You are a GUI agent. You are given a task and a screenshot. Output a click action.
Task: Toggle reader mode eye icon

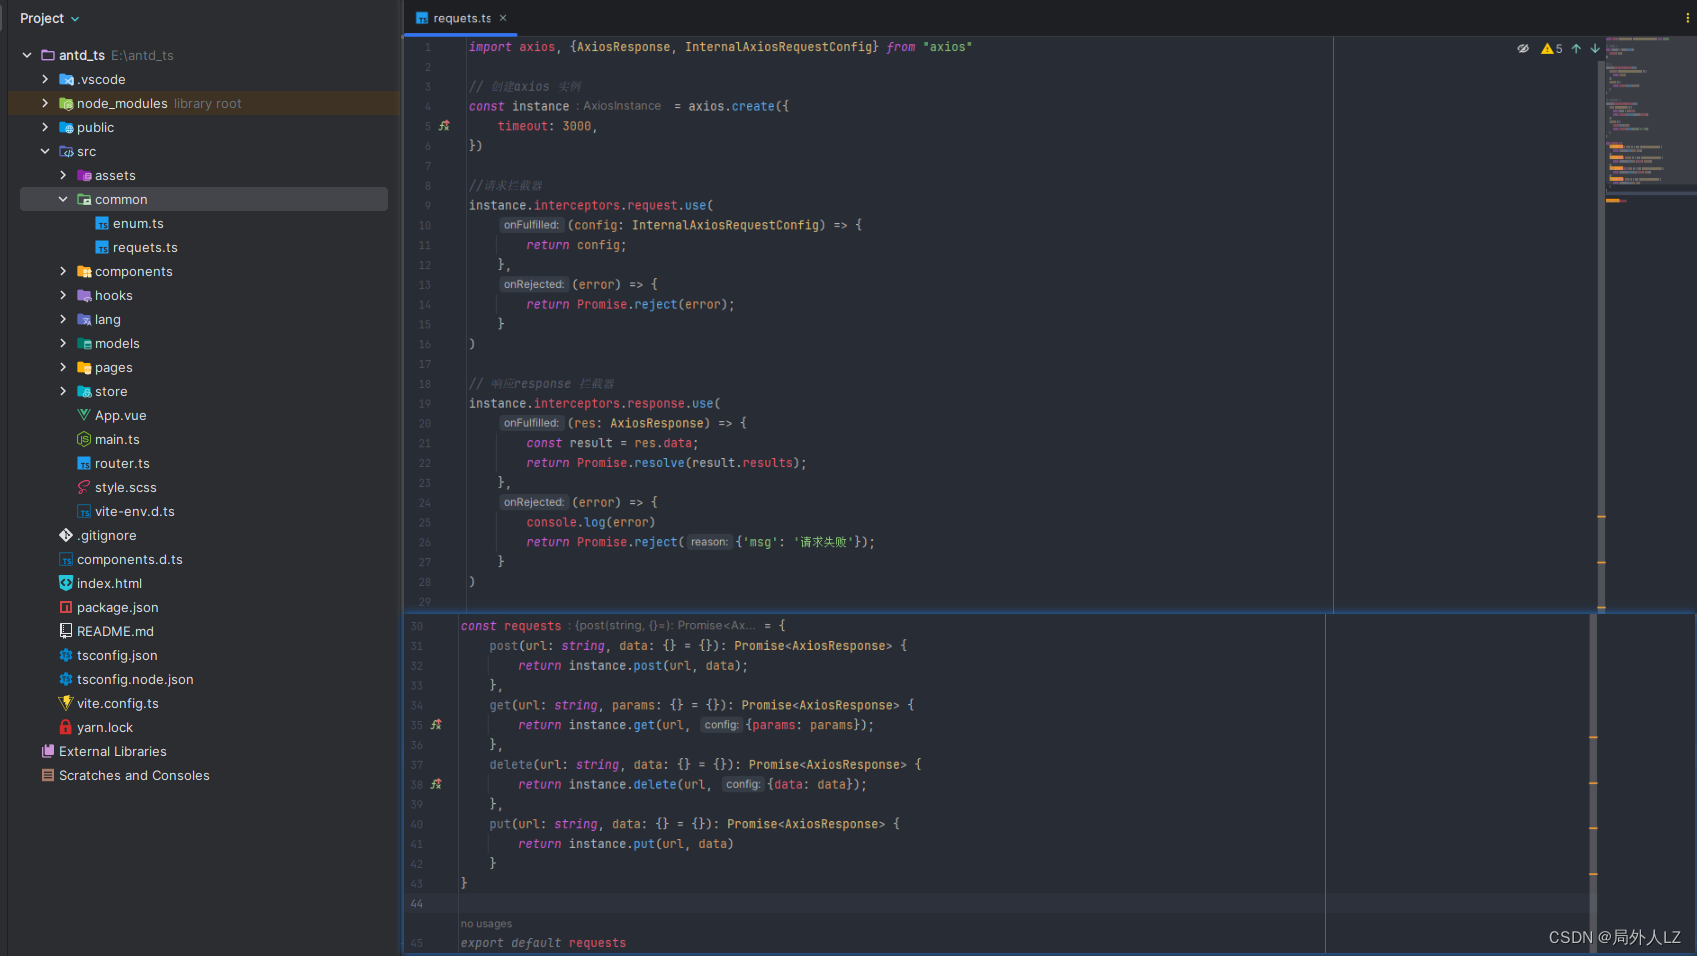pos(1523,48)
